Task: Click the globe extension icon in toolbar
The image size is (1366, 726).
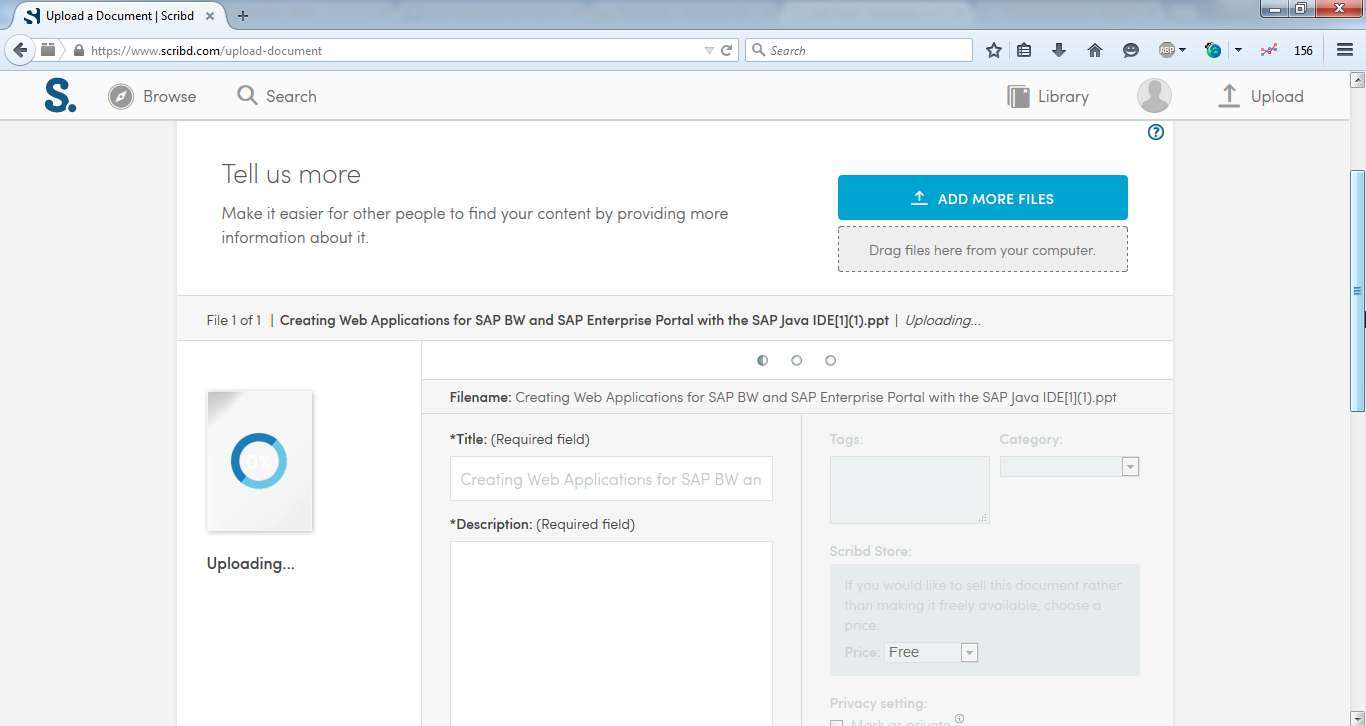Action: [x=1213, y=50]
